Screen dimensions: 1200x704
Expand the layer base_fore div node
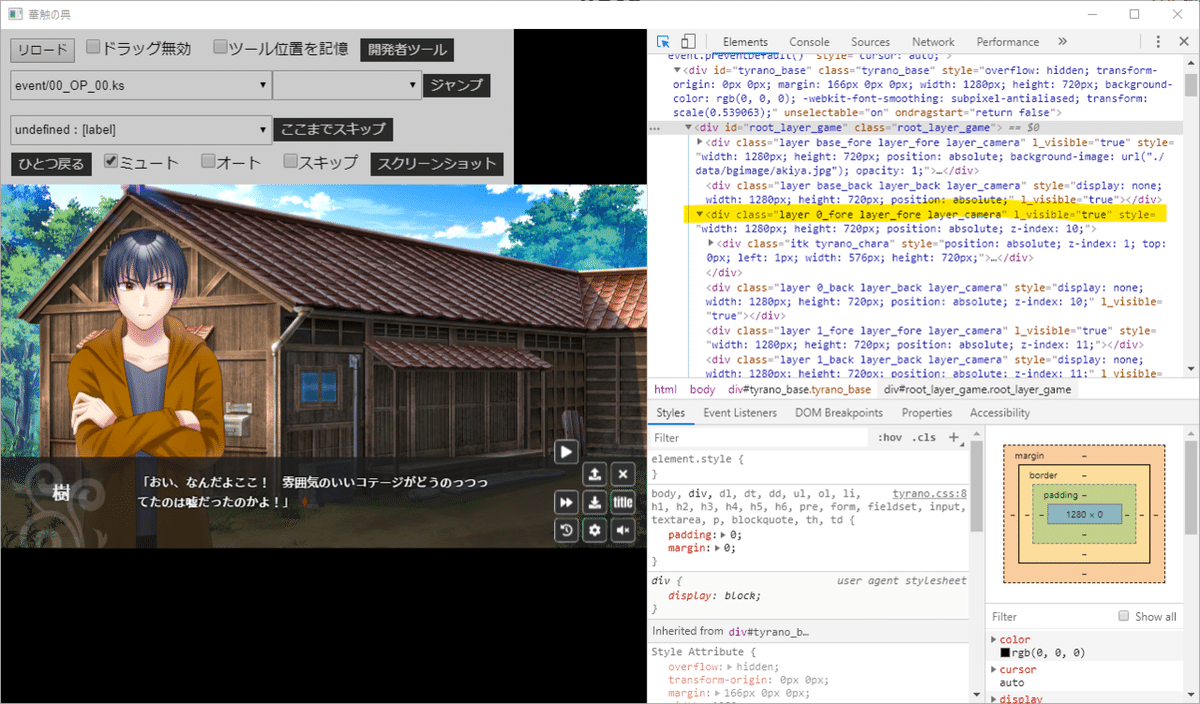pyautogui.click(x=700, y=143)
